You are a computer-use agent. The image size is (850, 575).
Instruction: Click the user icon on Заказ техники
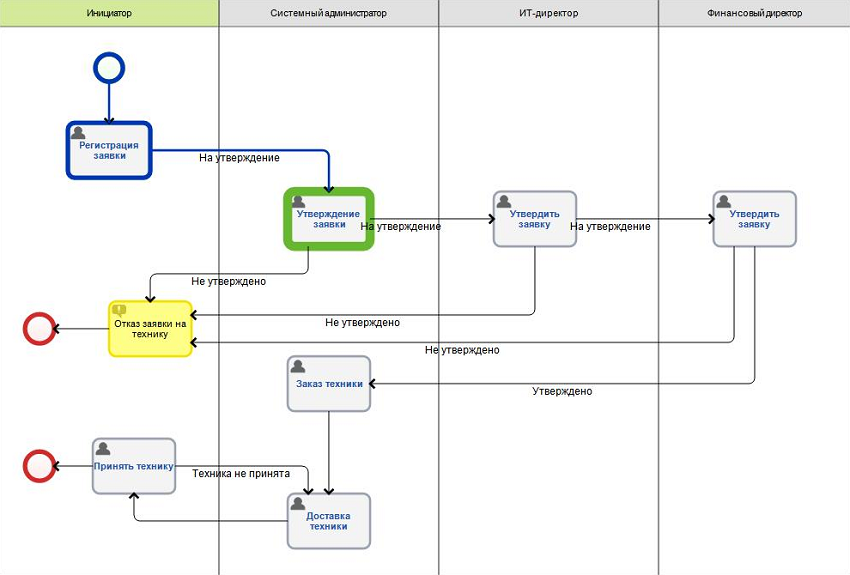click(298, 366)
